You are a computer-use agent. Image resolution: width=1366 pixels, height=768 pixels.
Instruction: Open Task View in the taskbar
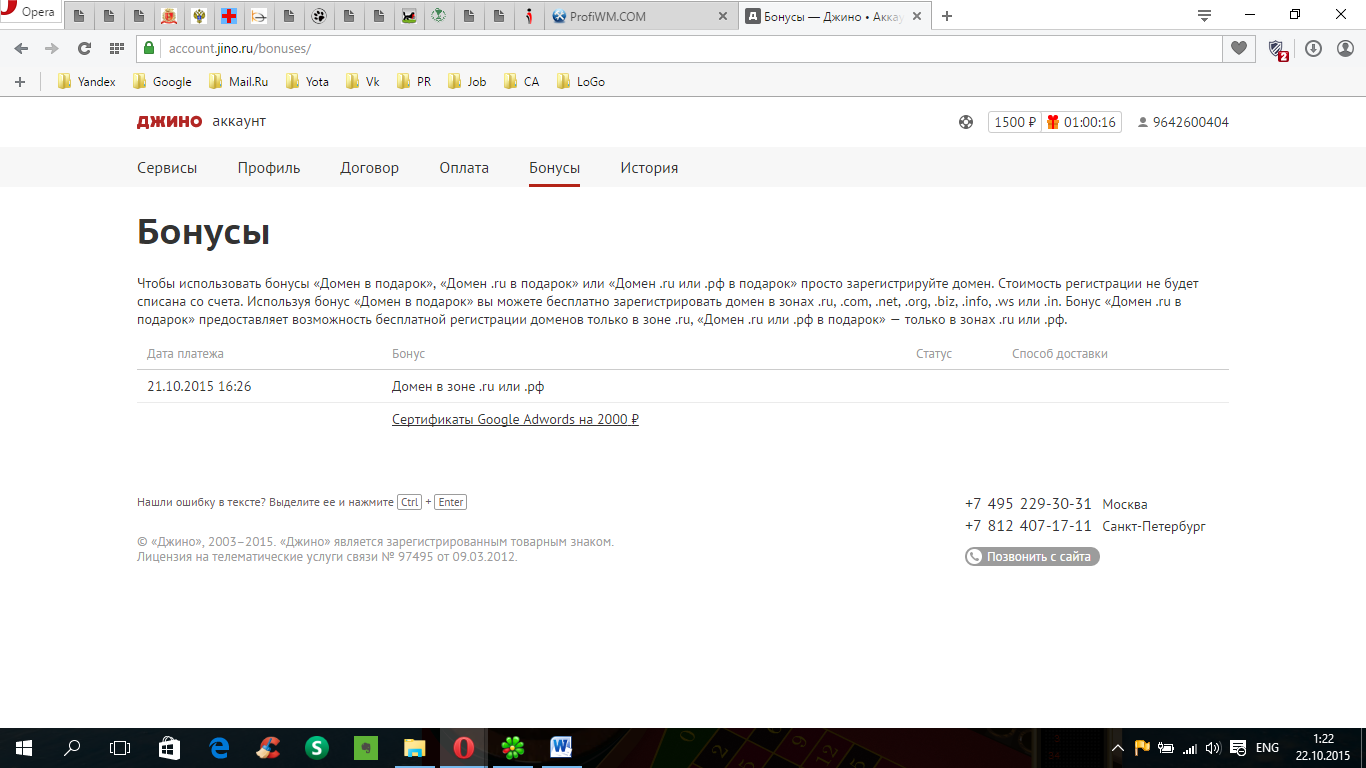click(120, 747)
